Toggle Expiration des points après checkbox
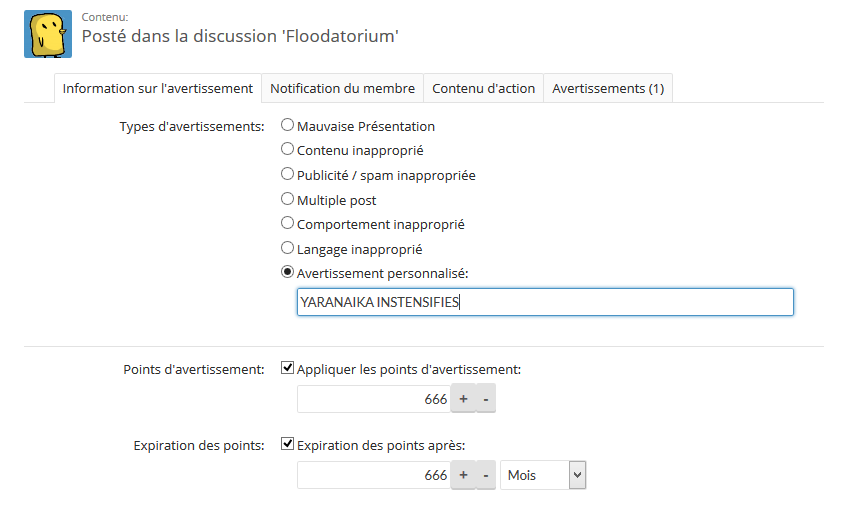 [288, 444]
